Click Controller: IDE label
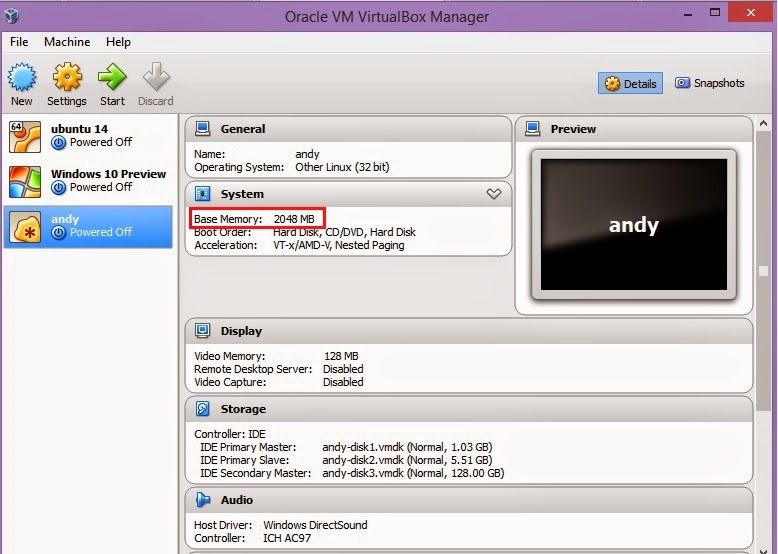 [230, 434]
